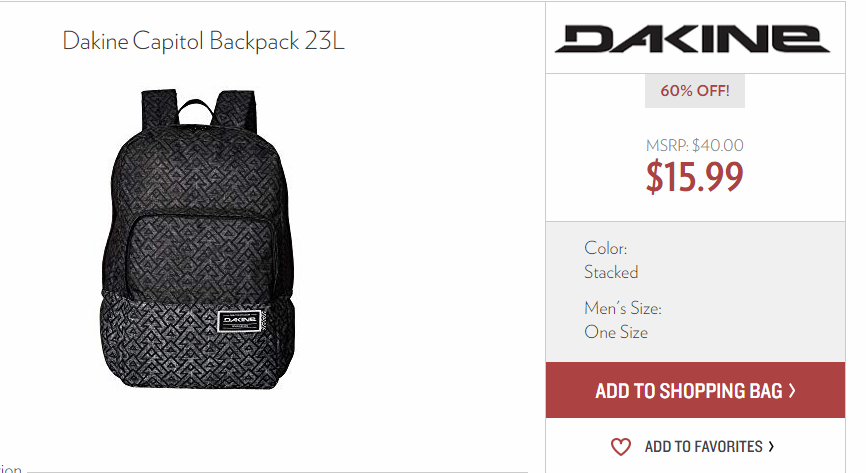Click the heart icon beside Add to Favorites

click(x=620, y=446)
